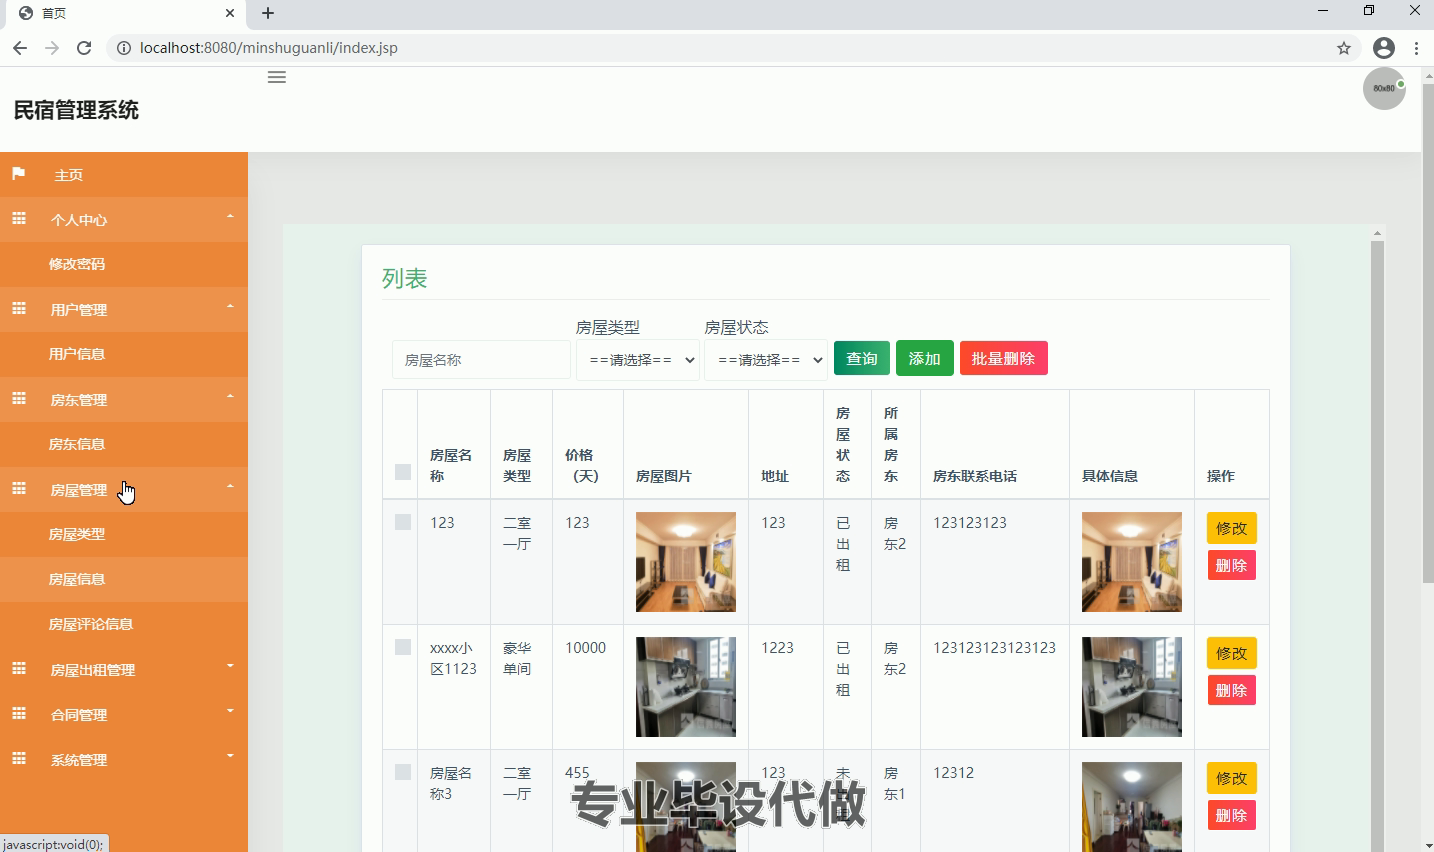Click the flag icon beside 主页
Viewport: 1434px width, 852px height.
click(18, 174)
